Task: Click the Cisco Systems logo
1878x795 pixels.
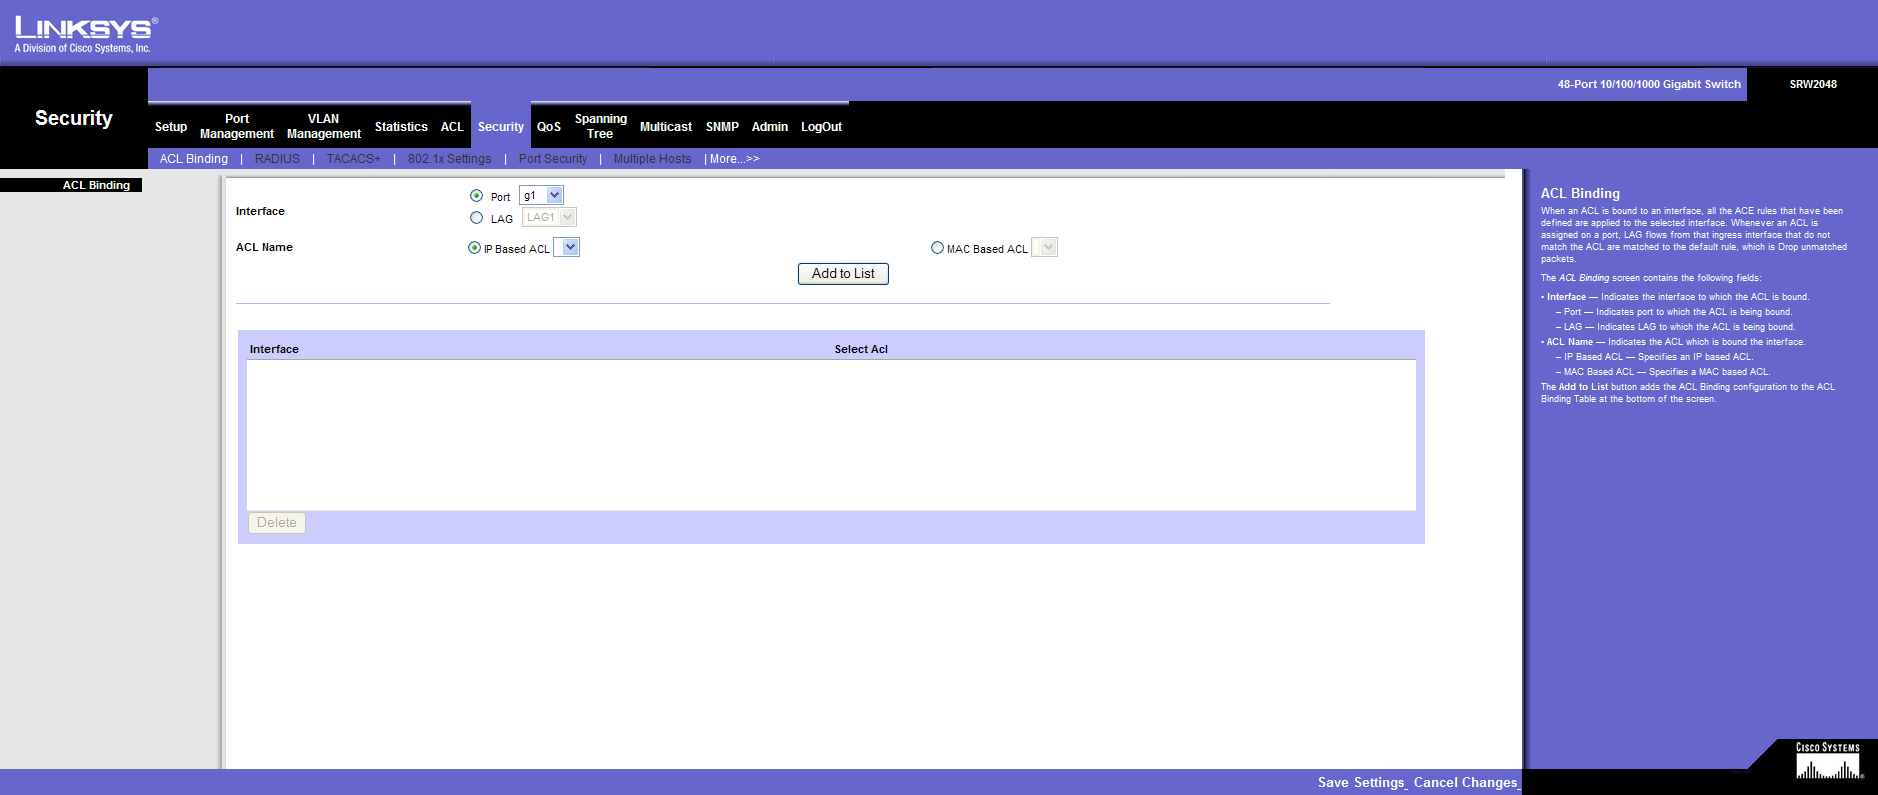Action: [1828, 761]
